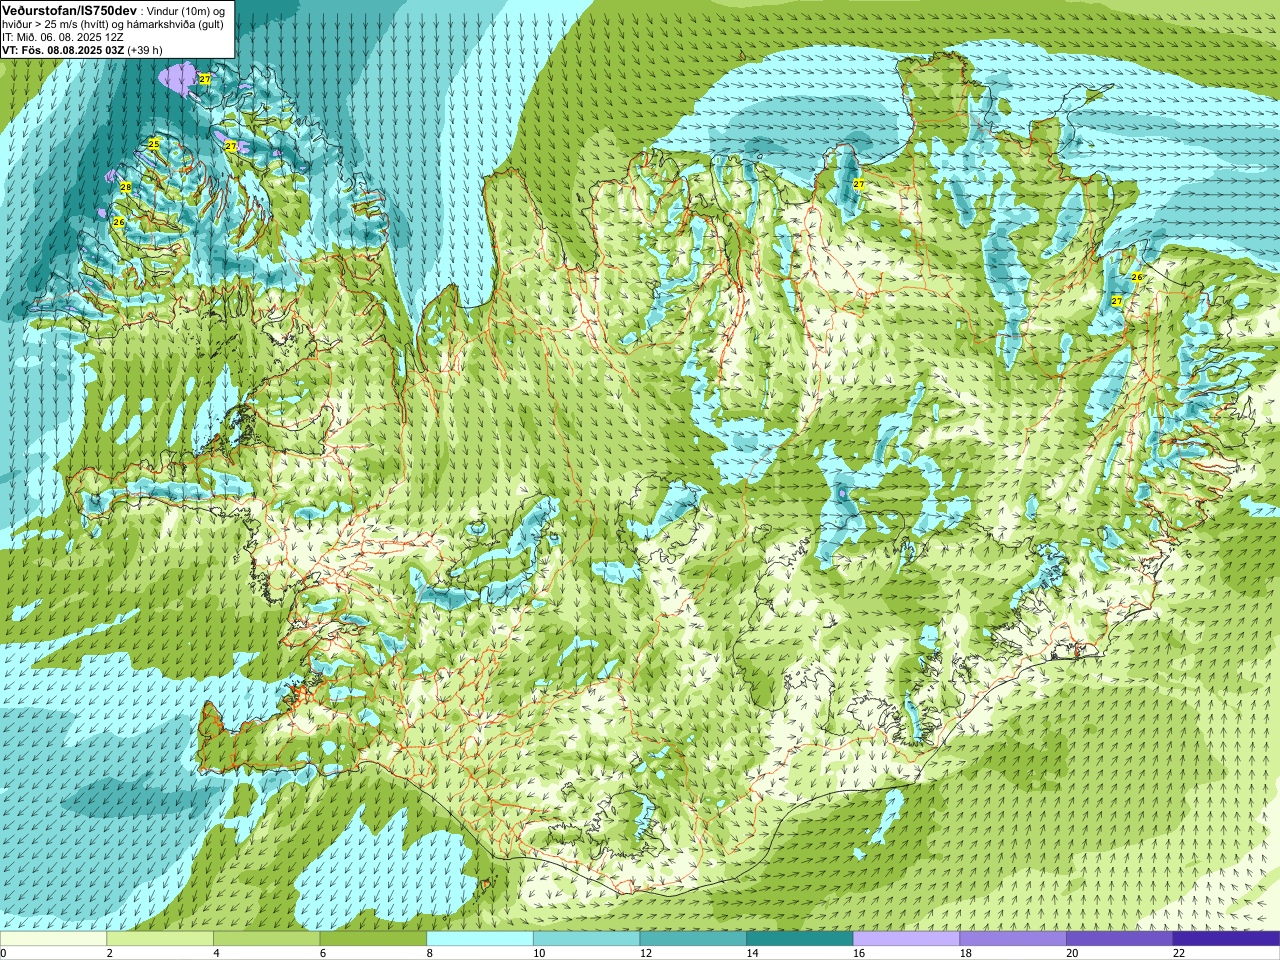Choose the 10–12 m/s turquoise legend swatch
The height and width of the screenshot is (960, 1280).
click(586, 939)
